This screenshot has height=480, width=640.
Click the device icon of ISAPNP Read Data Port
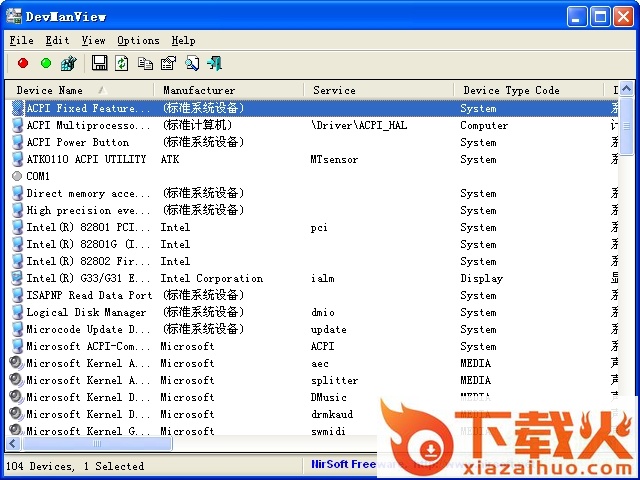tap(17, 295)
